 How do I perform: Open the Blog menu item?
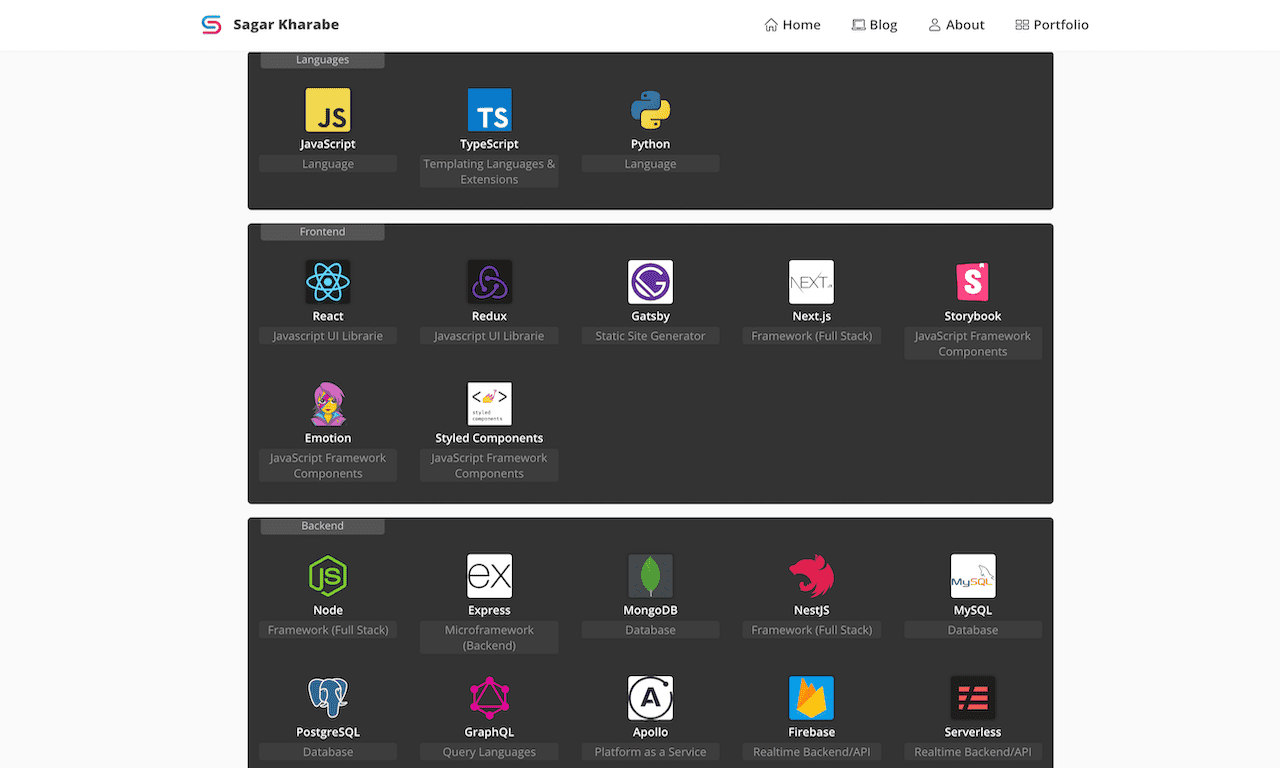pyautogui.click(x=874, y=25)
